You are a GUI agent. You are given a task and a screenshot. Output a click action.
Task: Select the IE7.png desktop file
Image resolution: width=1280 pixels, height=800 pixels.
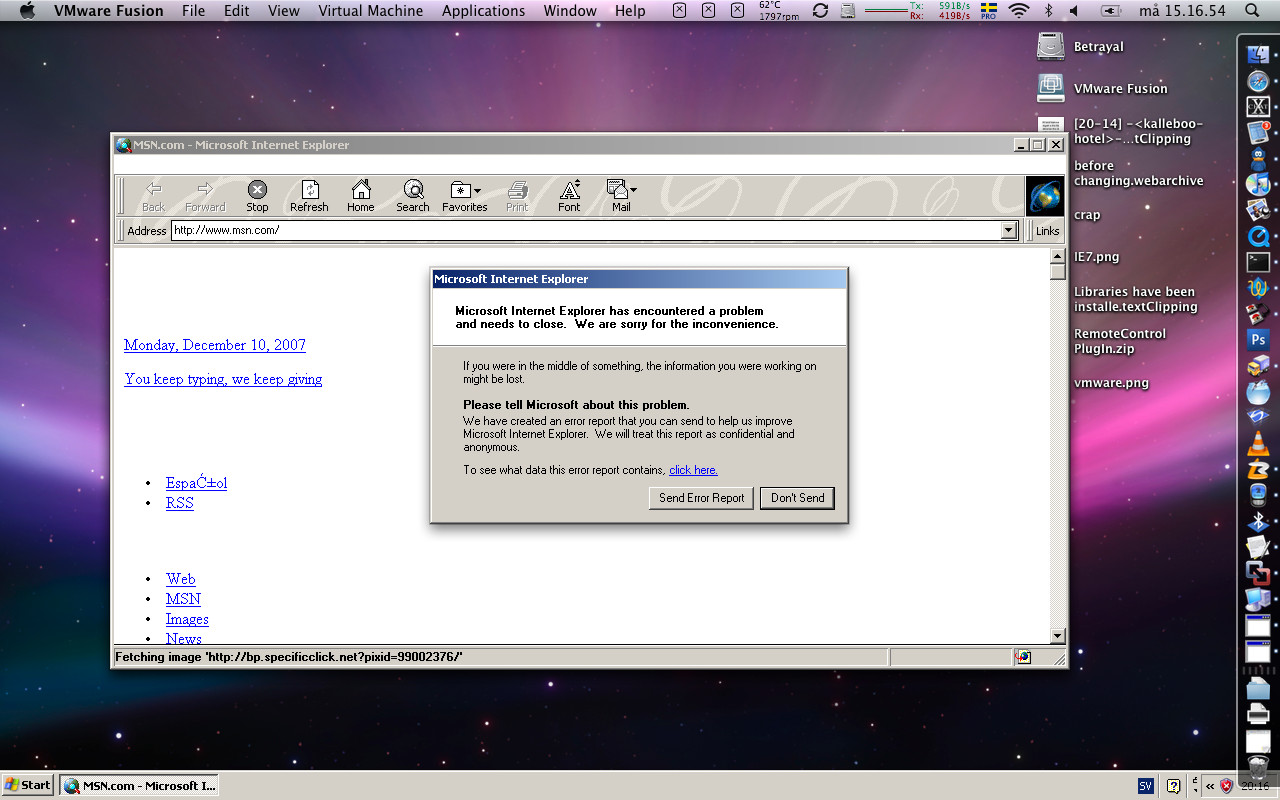[1096, 257]
